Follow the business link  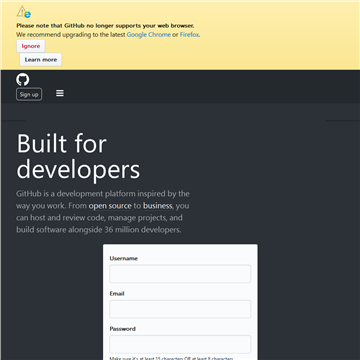tap(158, 206)
